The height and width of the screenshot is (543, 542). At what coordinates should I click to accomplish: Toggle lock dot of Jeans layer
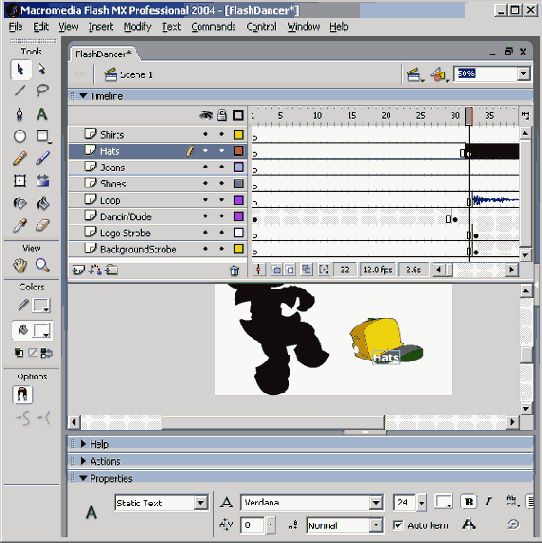[x=222, y=167]
